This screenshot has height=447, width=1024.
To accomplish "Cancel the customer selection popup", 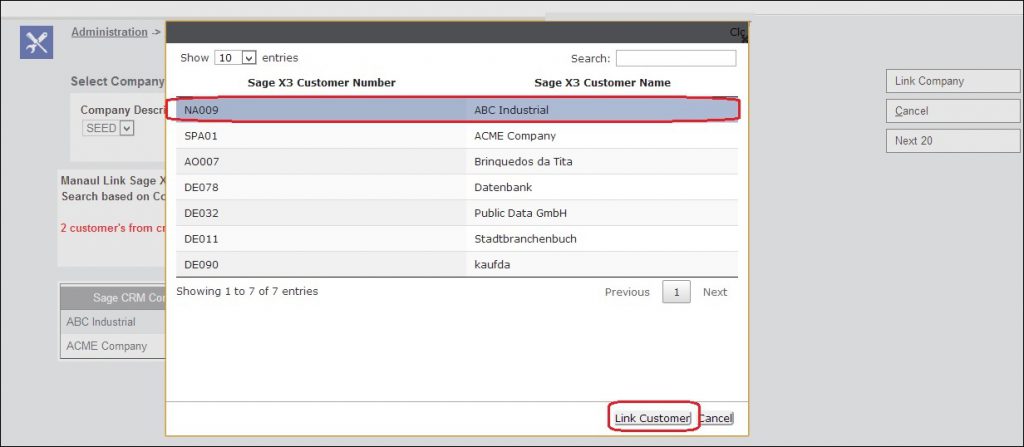I will pyautogui.click(x=716, y=418).
